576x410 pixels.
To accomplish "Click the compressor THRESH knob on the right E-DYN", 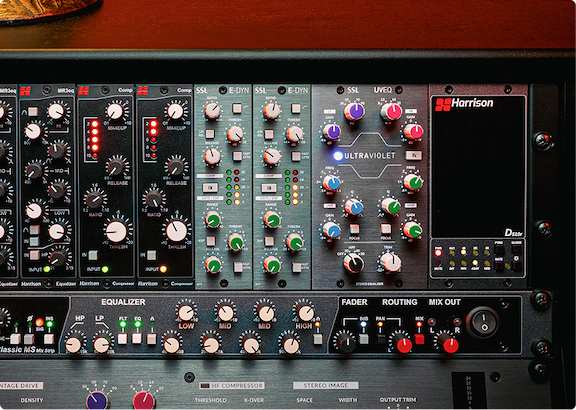I will 295,134.
